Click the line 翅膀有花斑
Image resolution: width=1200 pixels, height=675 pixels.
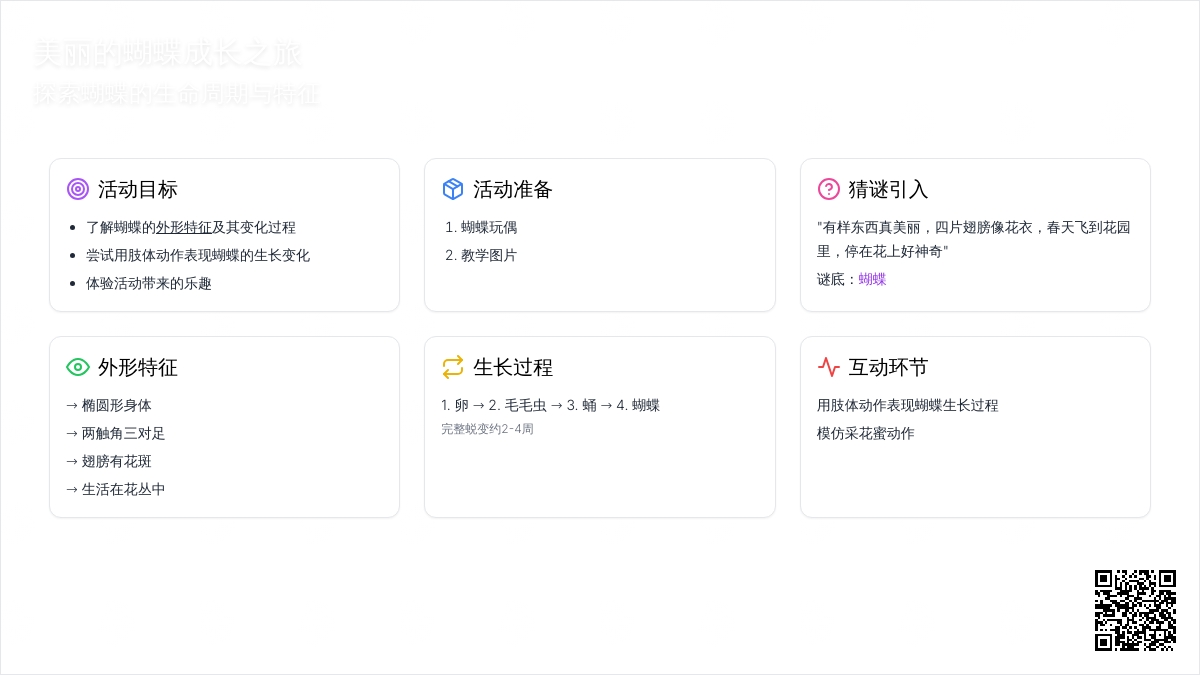point(109,461)
